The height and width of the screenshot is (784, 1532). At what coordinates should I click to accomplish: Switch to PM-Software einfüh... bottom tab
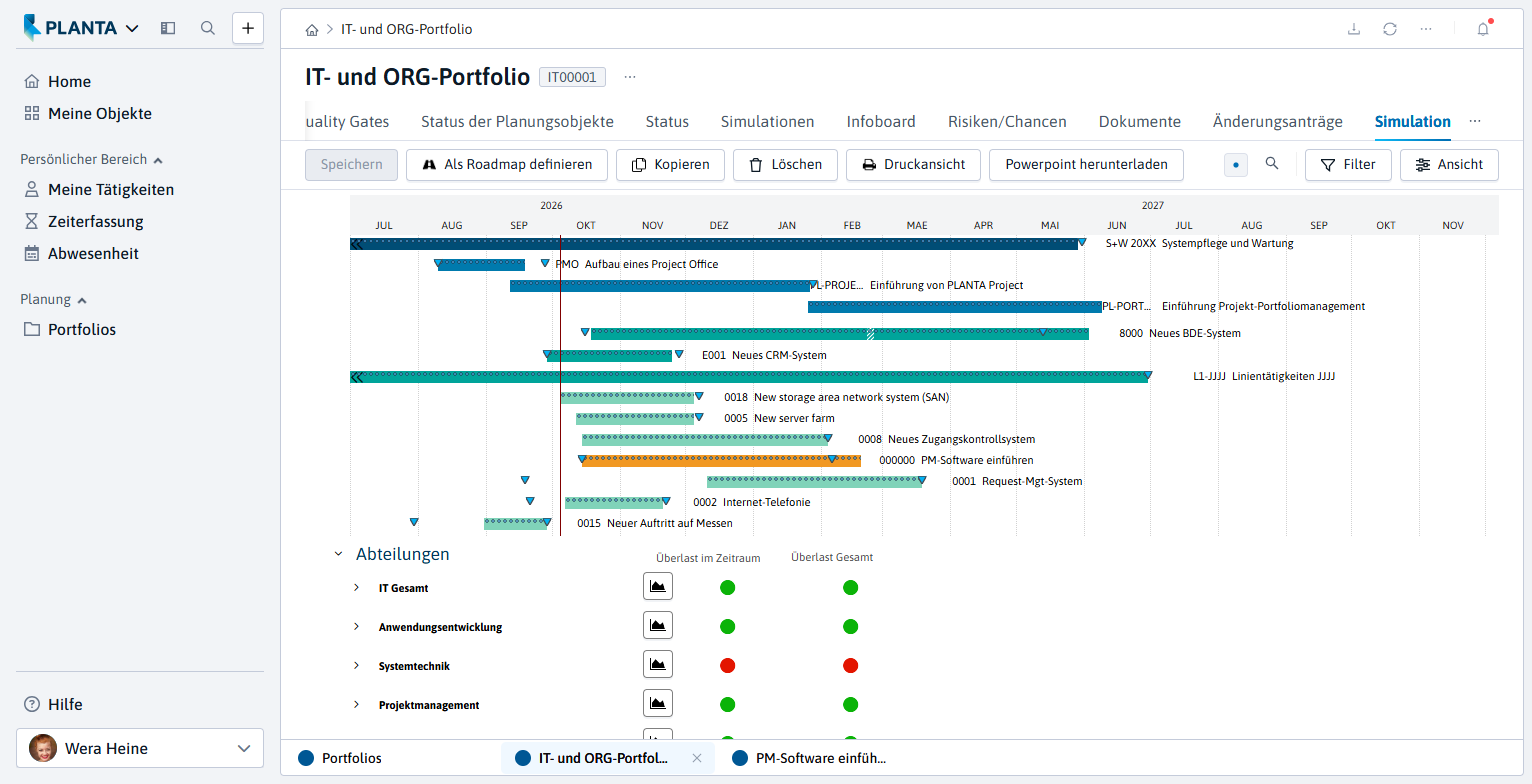click(x=809, y=758)
